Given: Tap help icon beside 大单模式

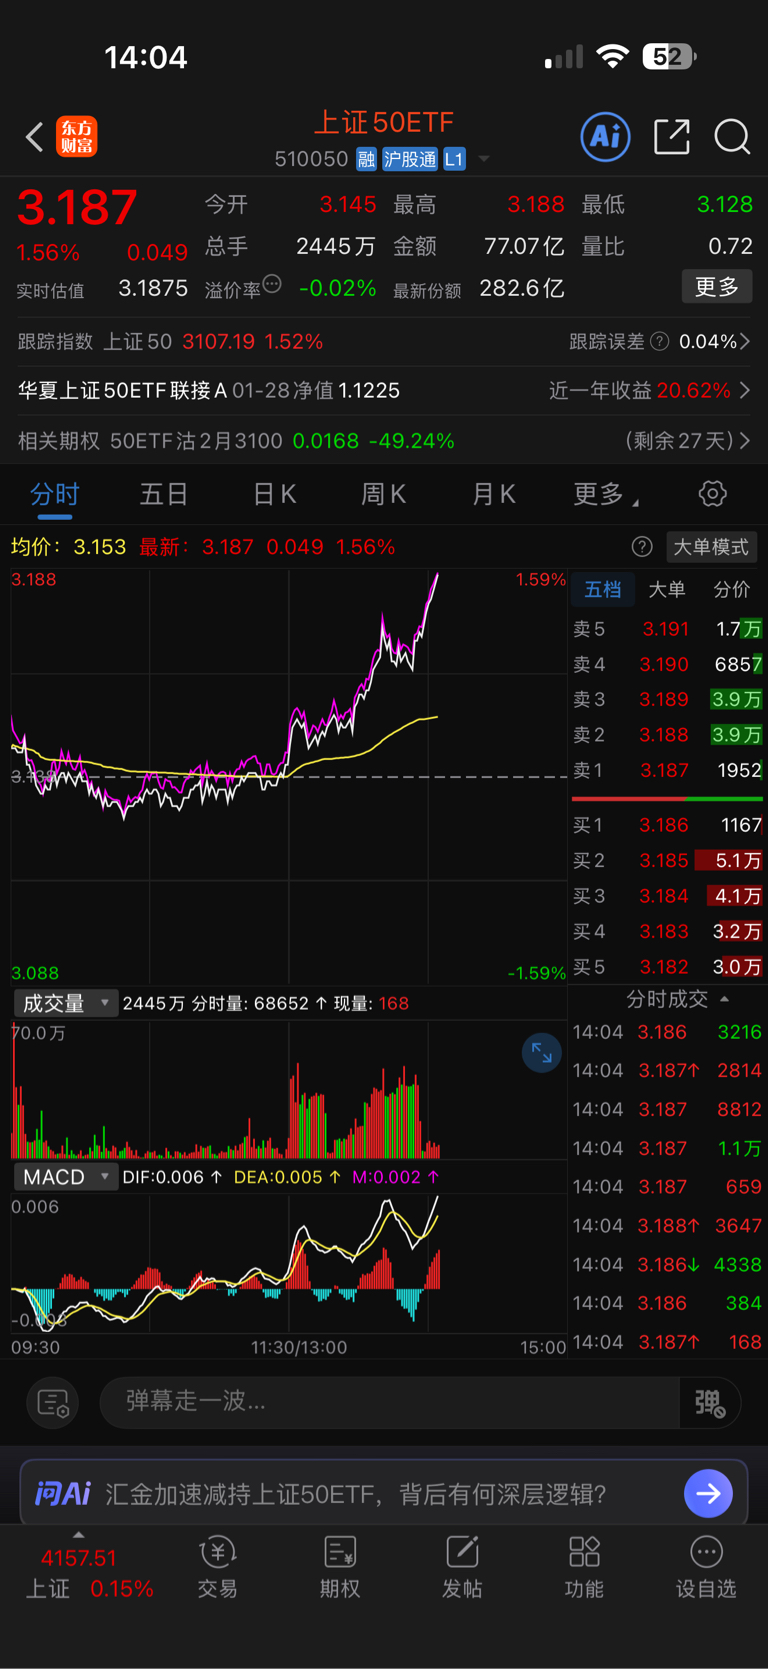Looking at the screenshot, I should (x=642, y=547).
